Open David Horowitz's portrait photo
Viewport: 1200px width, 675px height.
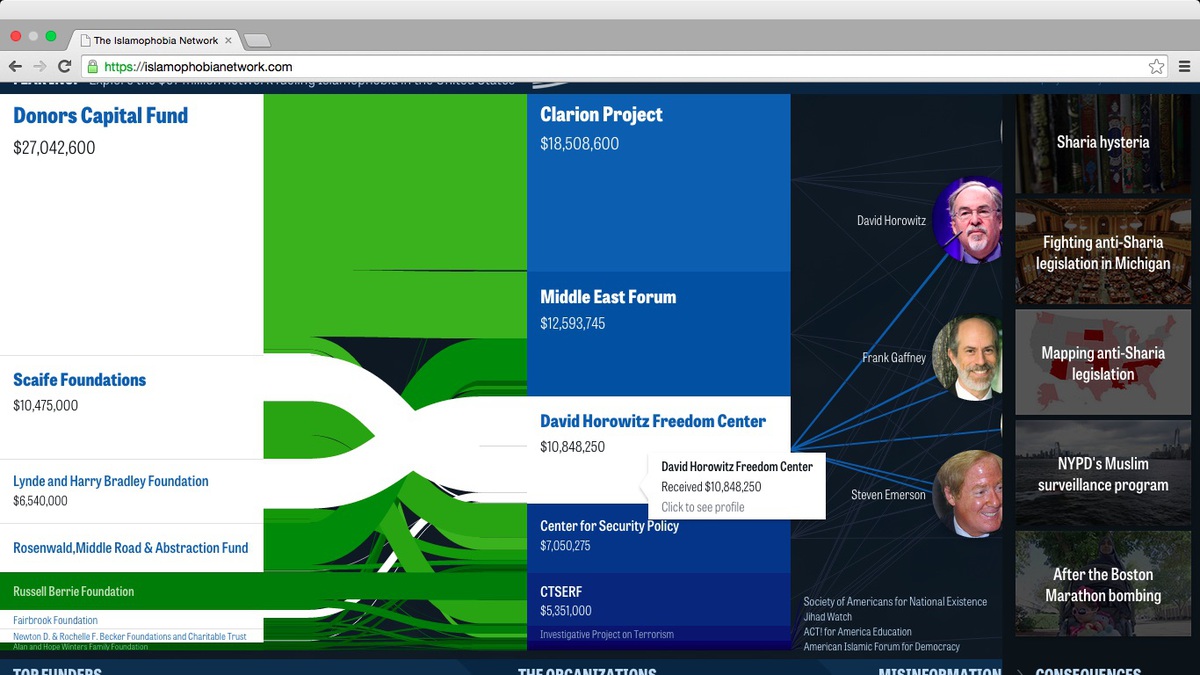click(967, 220)
